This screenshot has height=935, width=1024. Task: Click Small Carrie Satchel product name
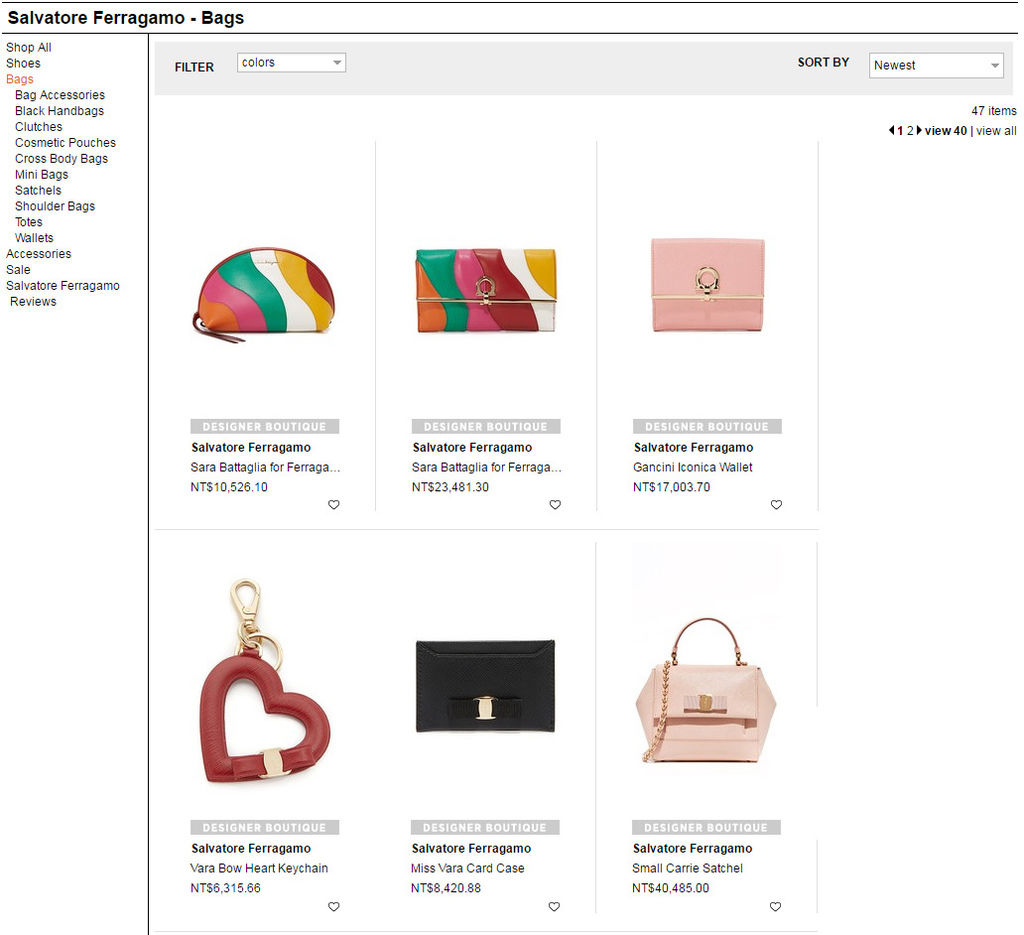point(688,868)
